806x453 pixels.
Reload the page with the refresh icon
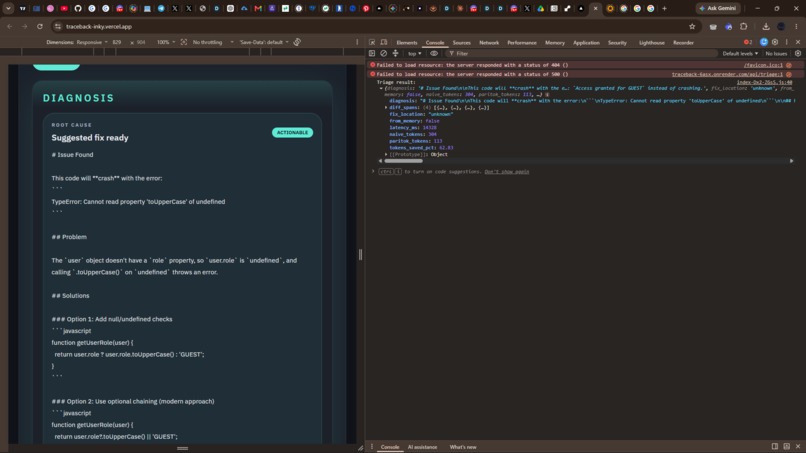tap(40, 26)
